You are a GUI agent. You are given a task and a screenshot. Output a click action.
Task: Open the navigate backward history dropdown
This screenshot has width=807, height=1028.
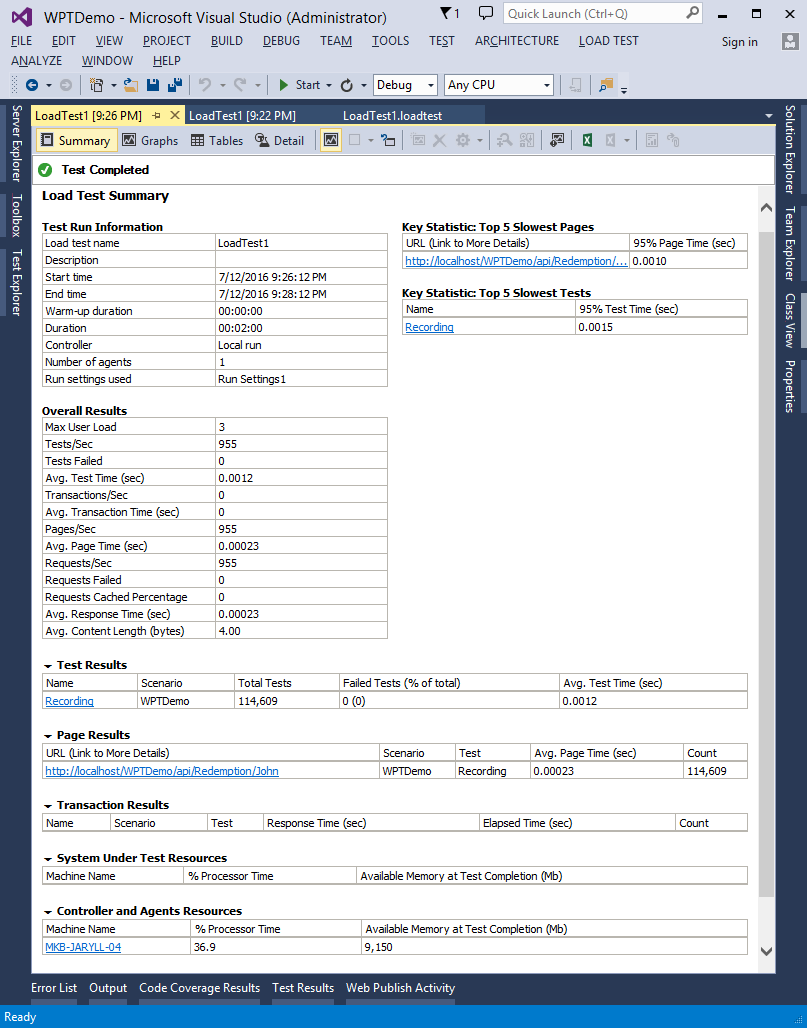(49, 86)
